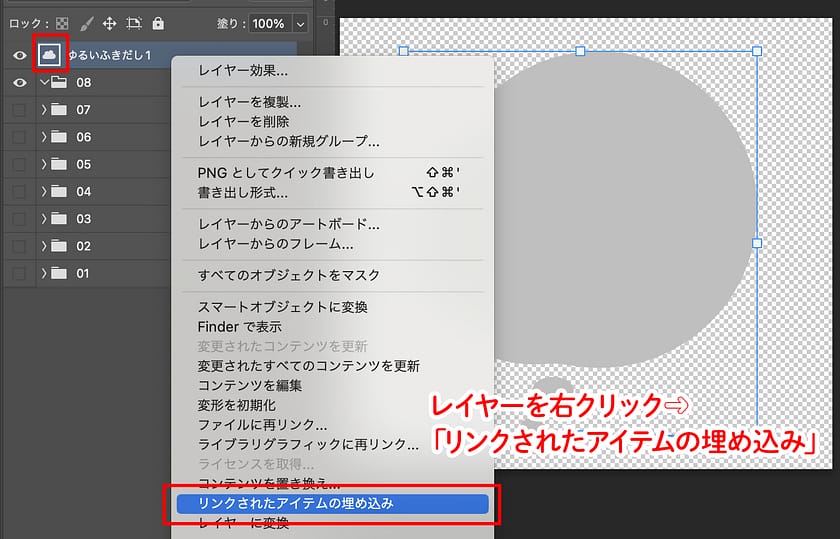840x539 pixels.
Task: Select the folder icon of group 05
Action: (58, 164)
